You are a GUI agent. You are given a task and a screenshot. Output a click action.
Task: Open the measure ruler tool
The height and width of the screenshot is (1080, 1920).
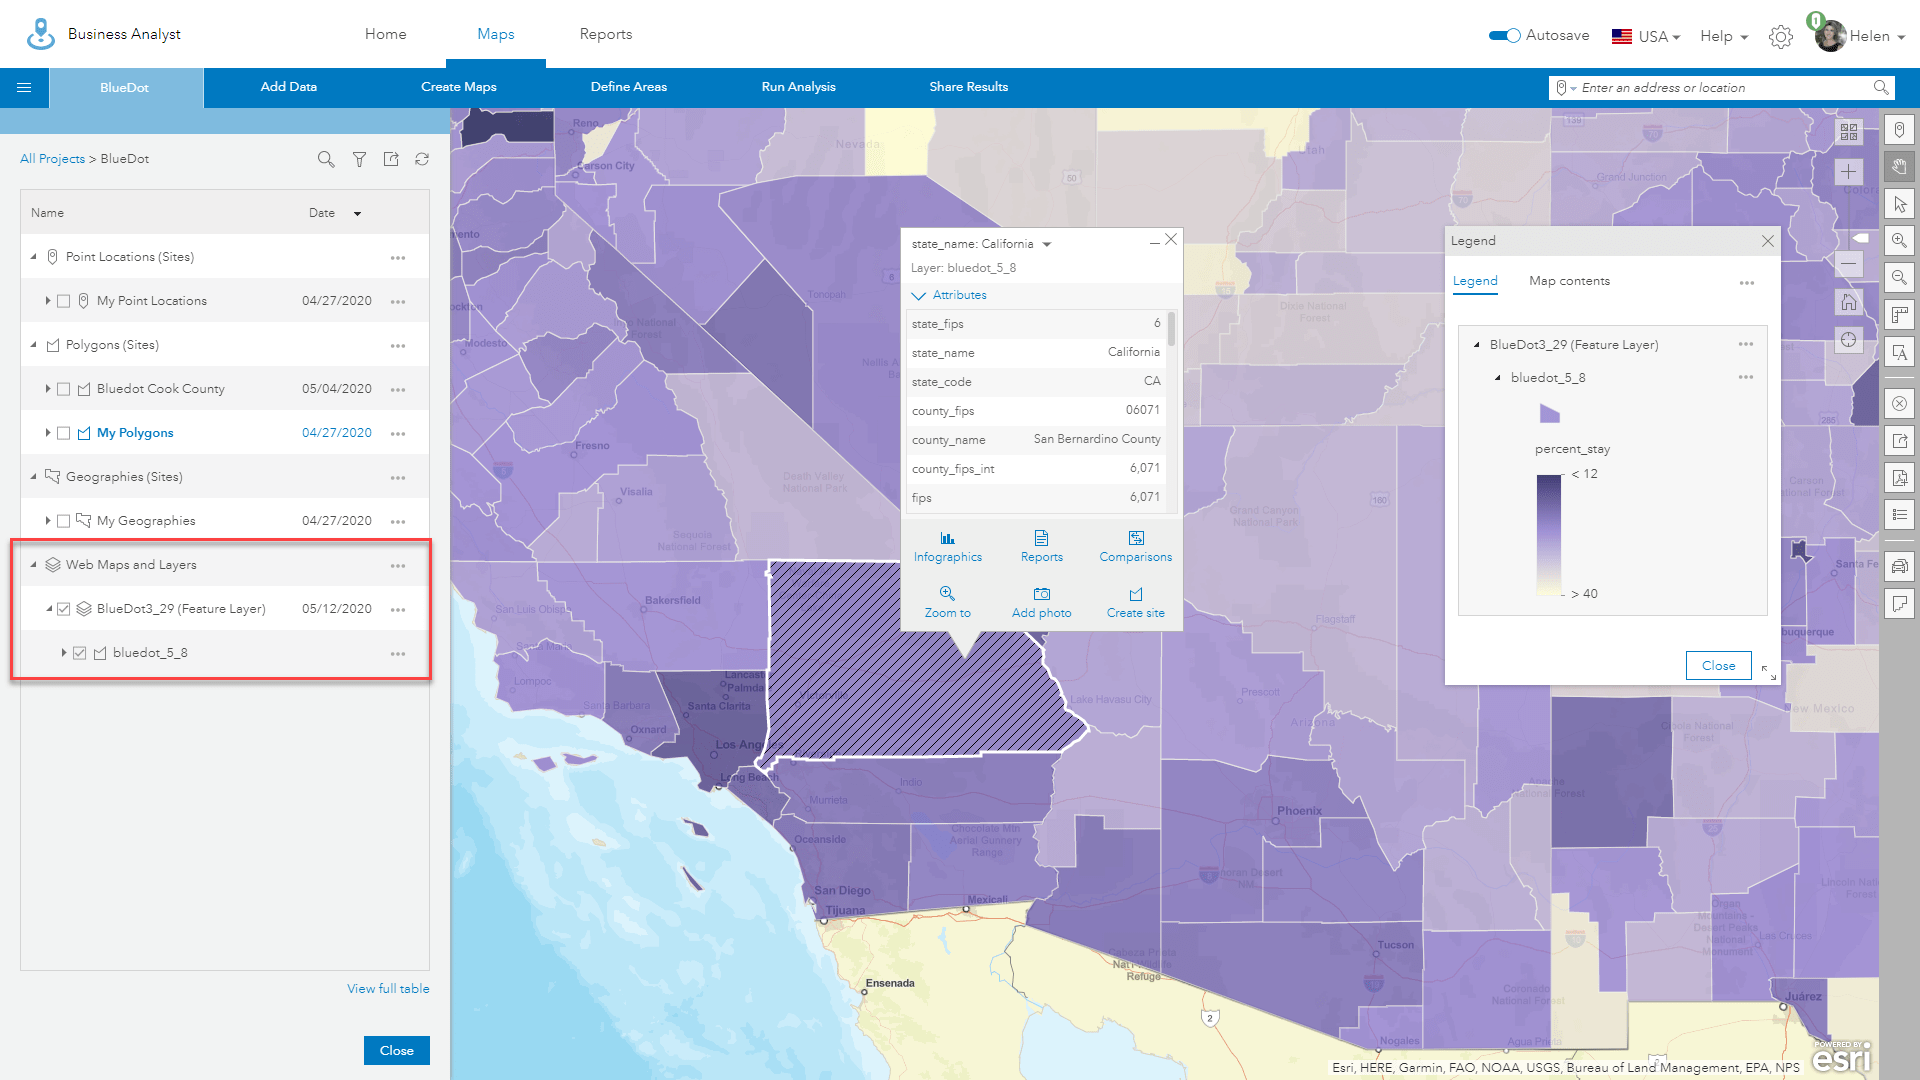[x=1899, y=315]
